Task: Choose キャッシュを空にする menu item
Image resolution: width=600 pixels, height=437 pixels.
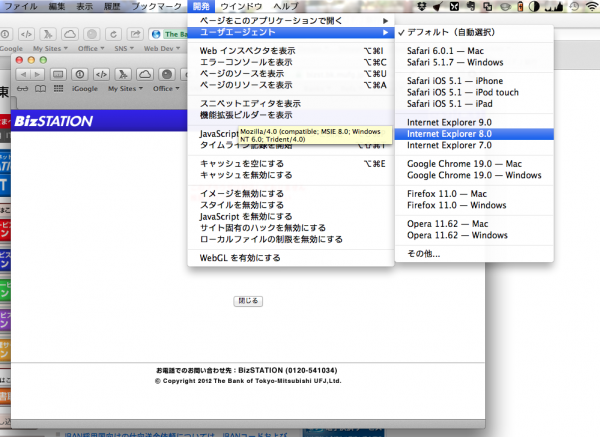Action: (x=291, y=164)
